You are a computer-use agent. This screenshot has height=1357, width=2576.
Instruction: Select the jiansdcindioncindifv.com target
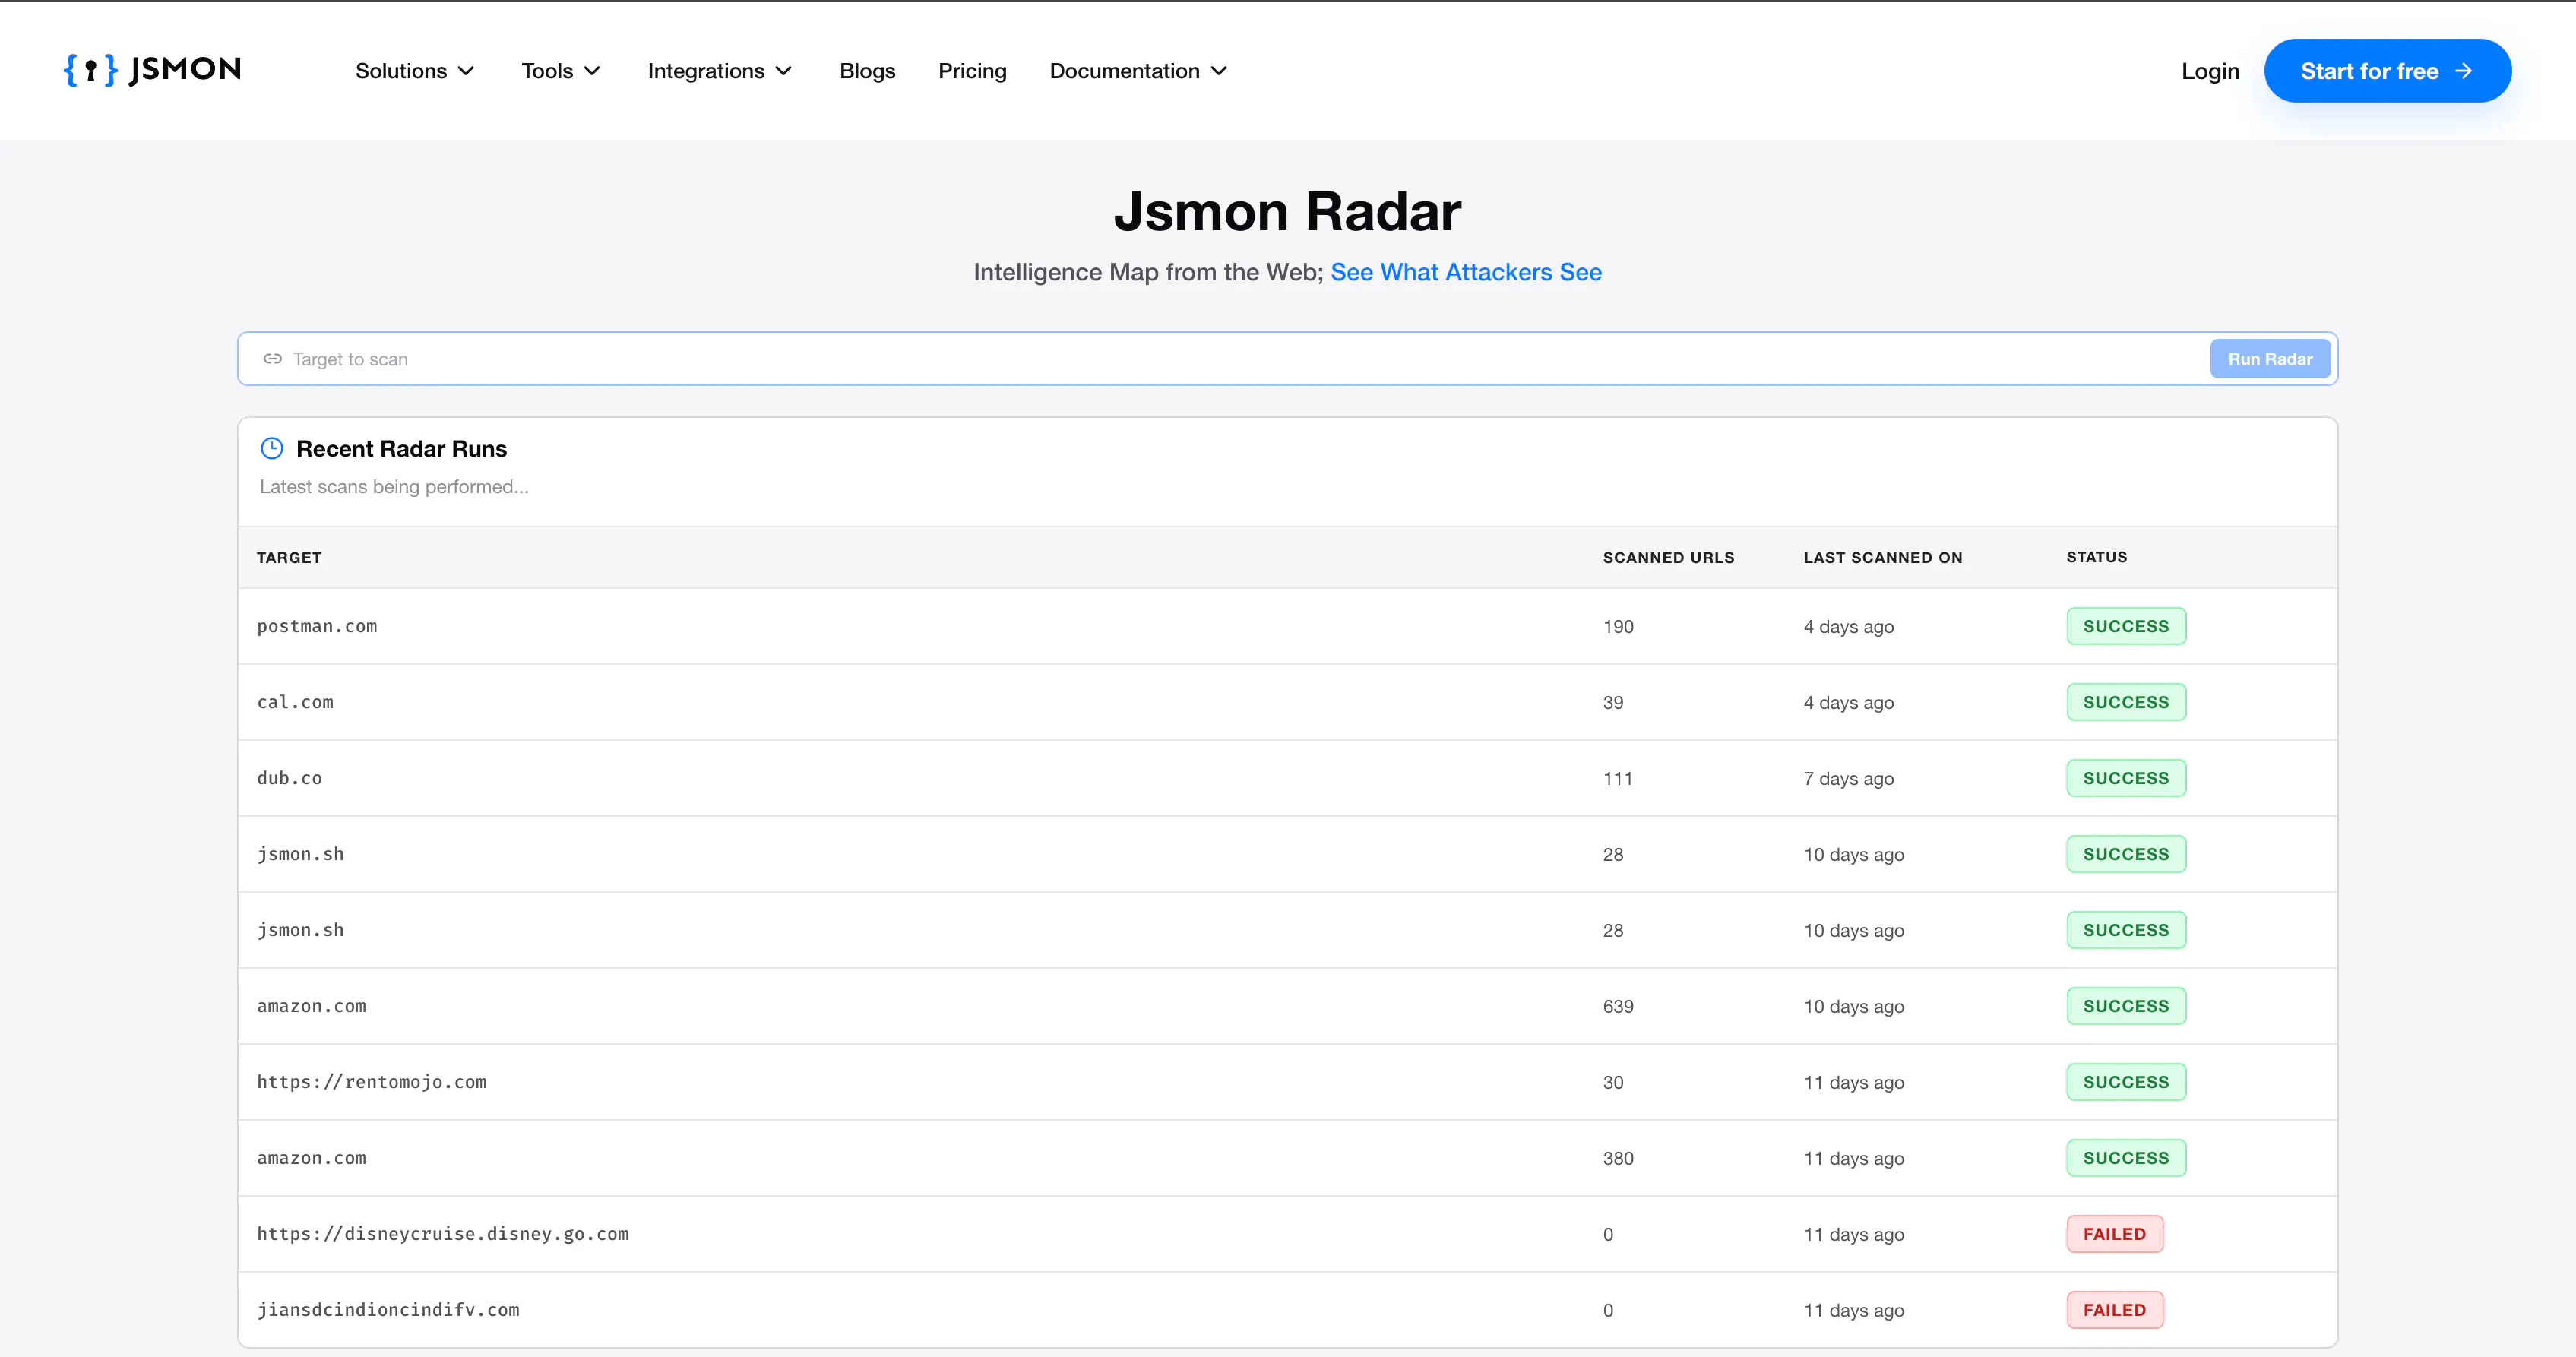[x=388, y=1310]
